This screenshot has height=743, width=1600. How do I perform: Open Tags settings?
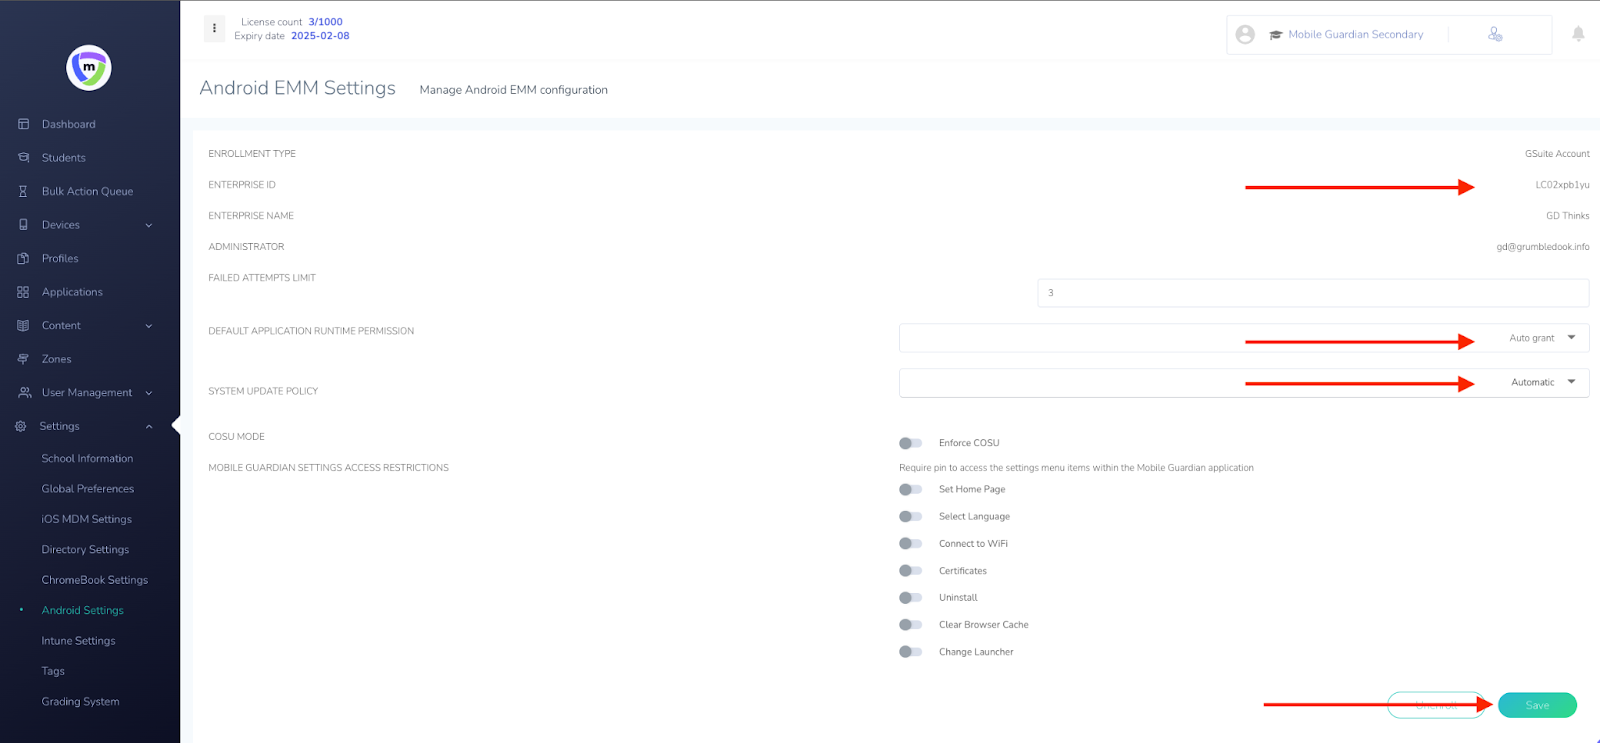(x=53, y=671)
